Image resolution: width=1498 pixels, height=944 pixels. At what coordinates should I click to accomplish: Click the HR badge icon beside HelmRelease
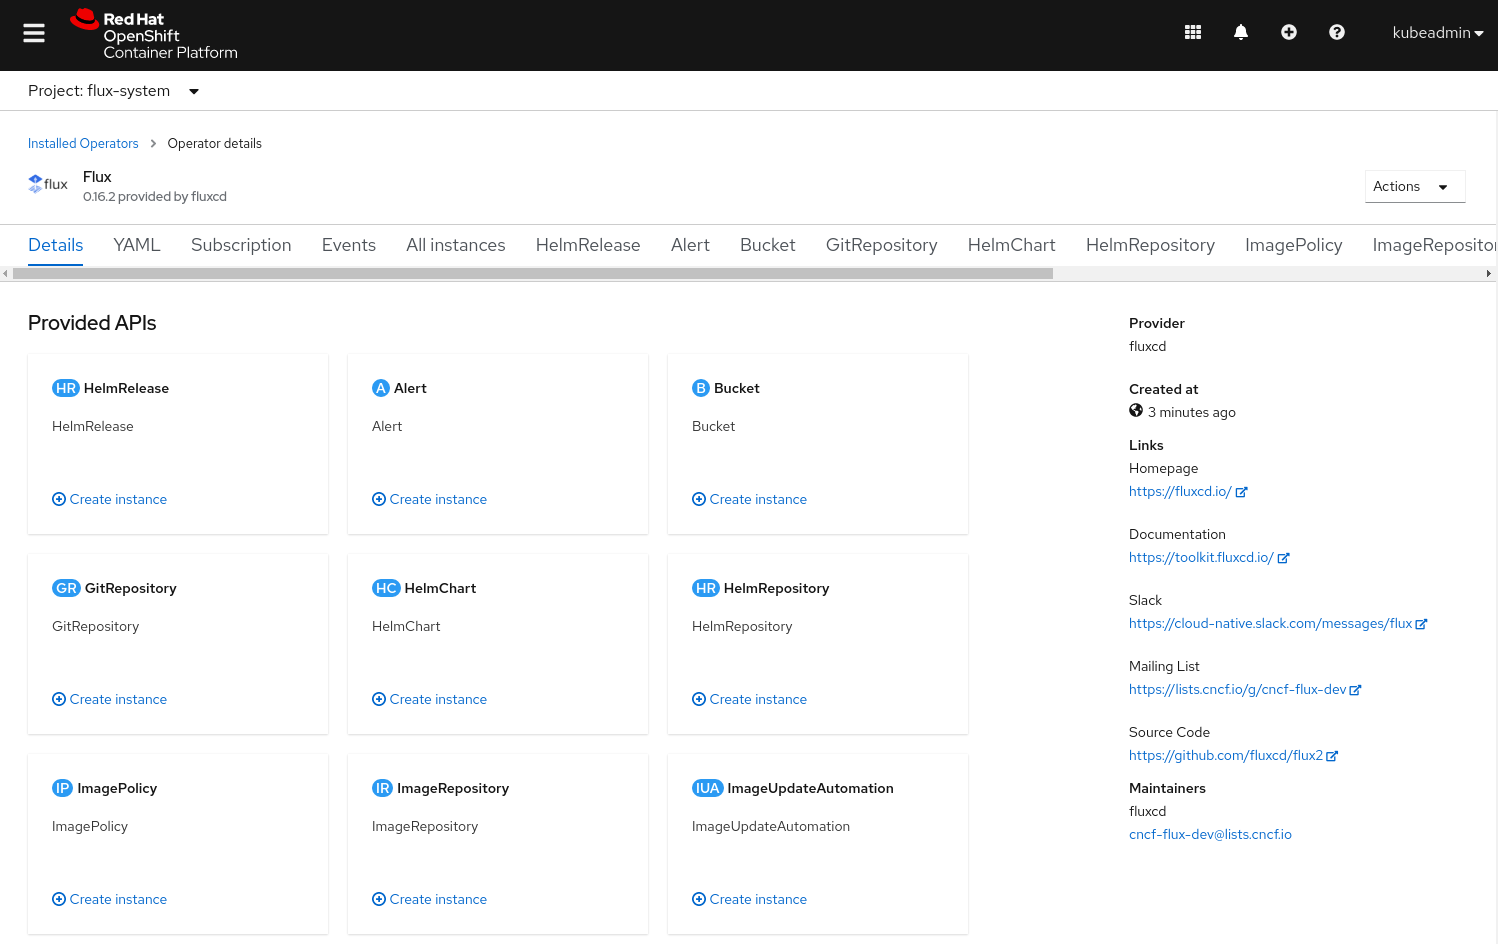[65, 388]
